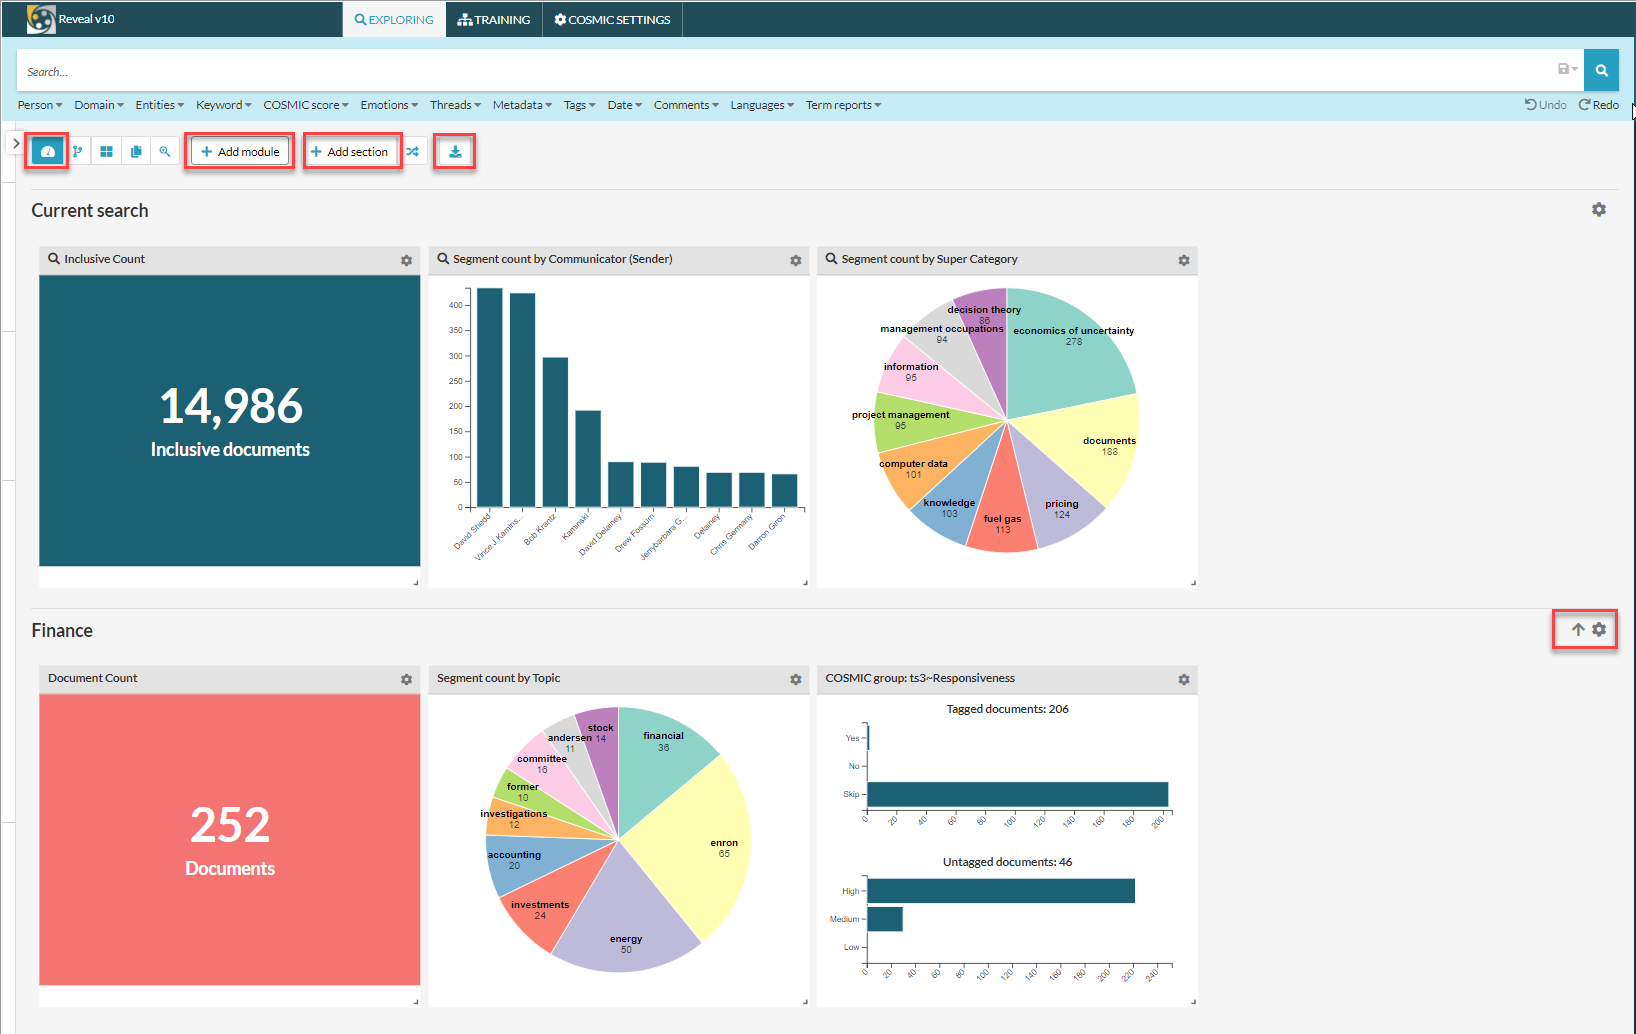Expand the Emotions dropdown
Screen dimensions: 1636x1034
click(389, 105)
